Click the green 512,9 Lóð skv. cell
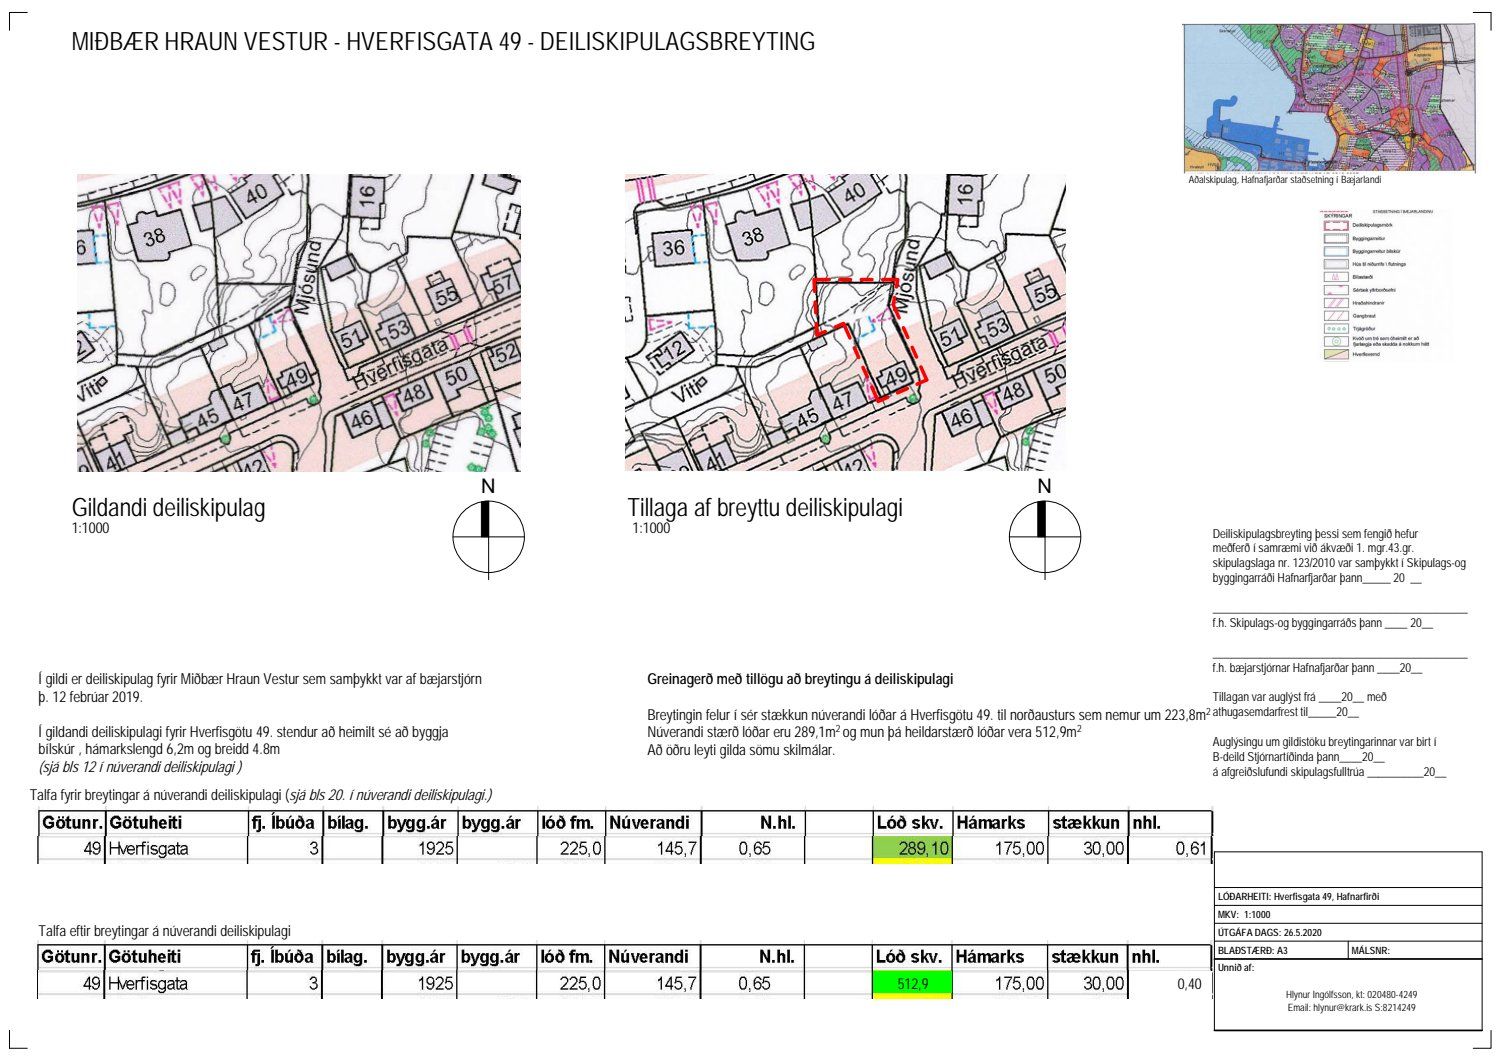 tap(911, 984)
